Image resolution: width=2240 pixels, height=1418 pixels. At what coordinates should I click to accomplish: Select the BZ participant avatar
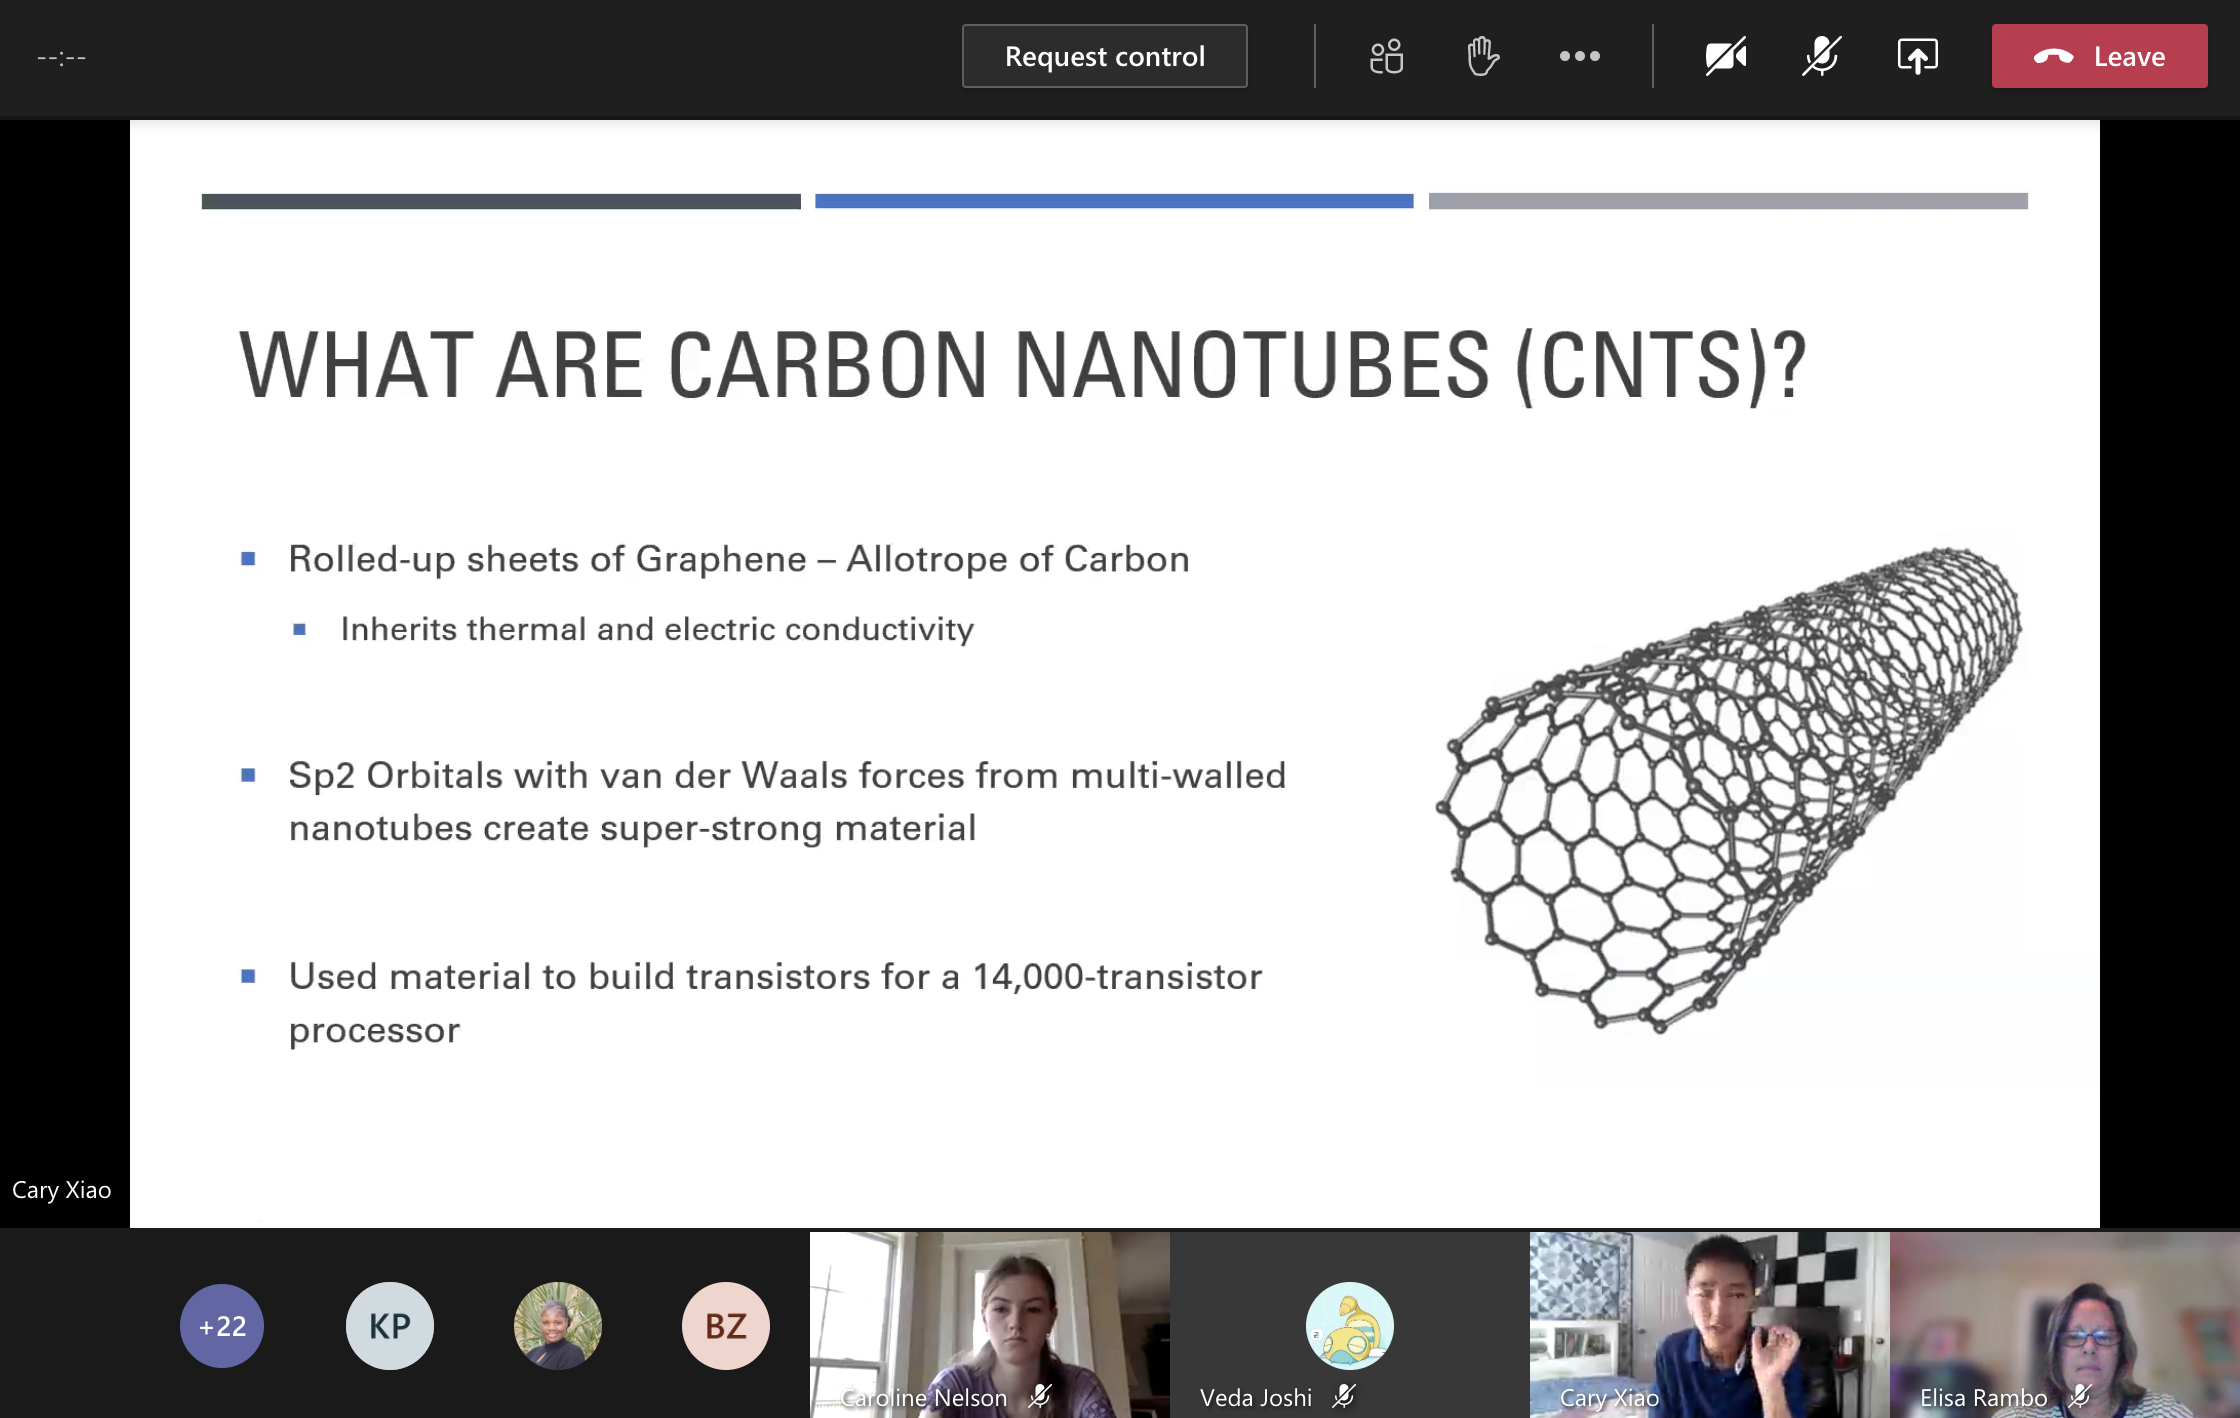tap(725, 1325)
